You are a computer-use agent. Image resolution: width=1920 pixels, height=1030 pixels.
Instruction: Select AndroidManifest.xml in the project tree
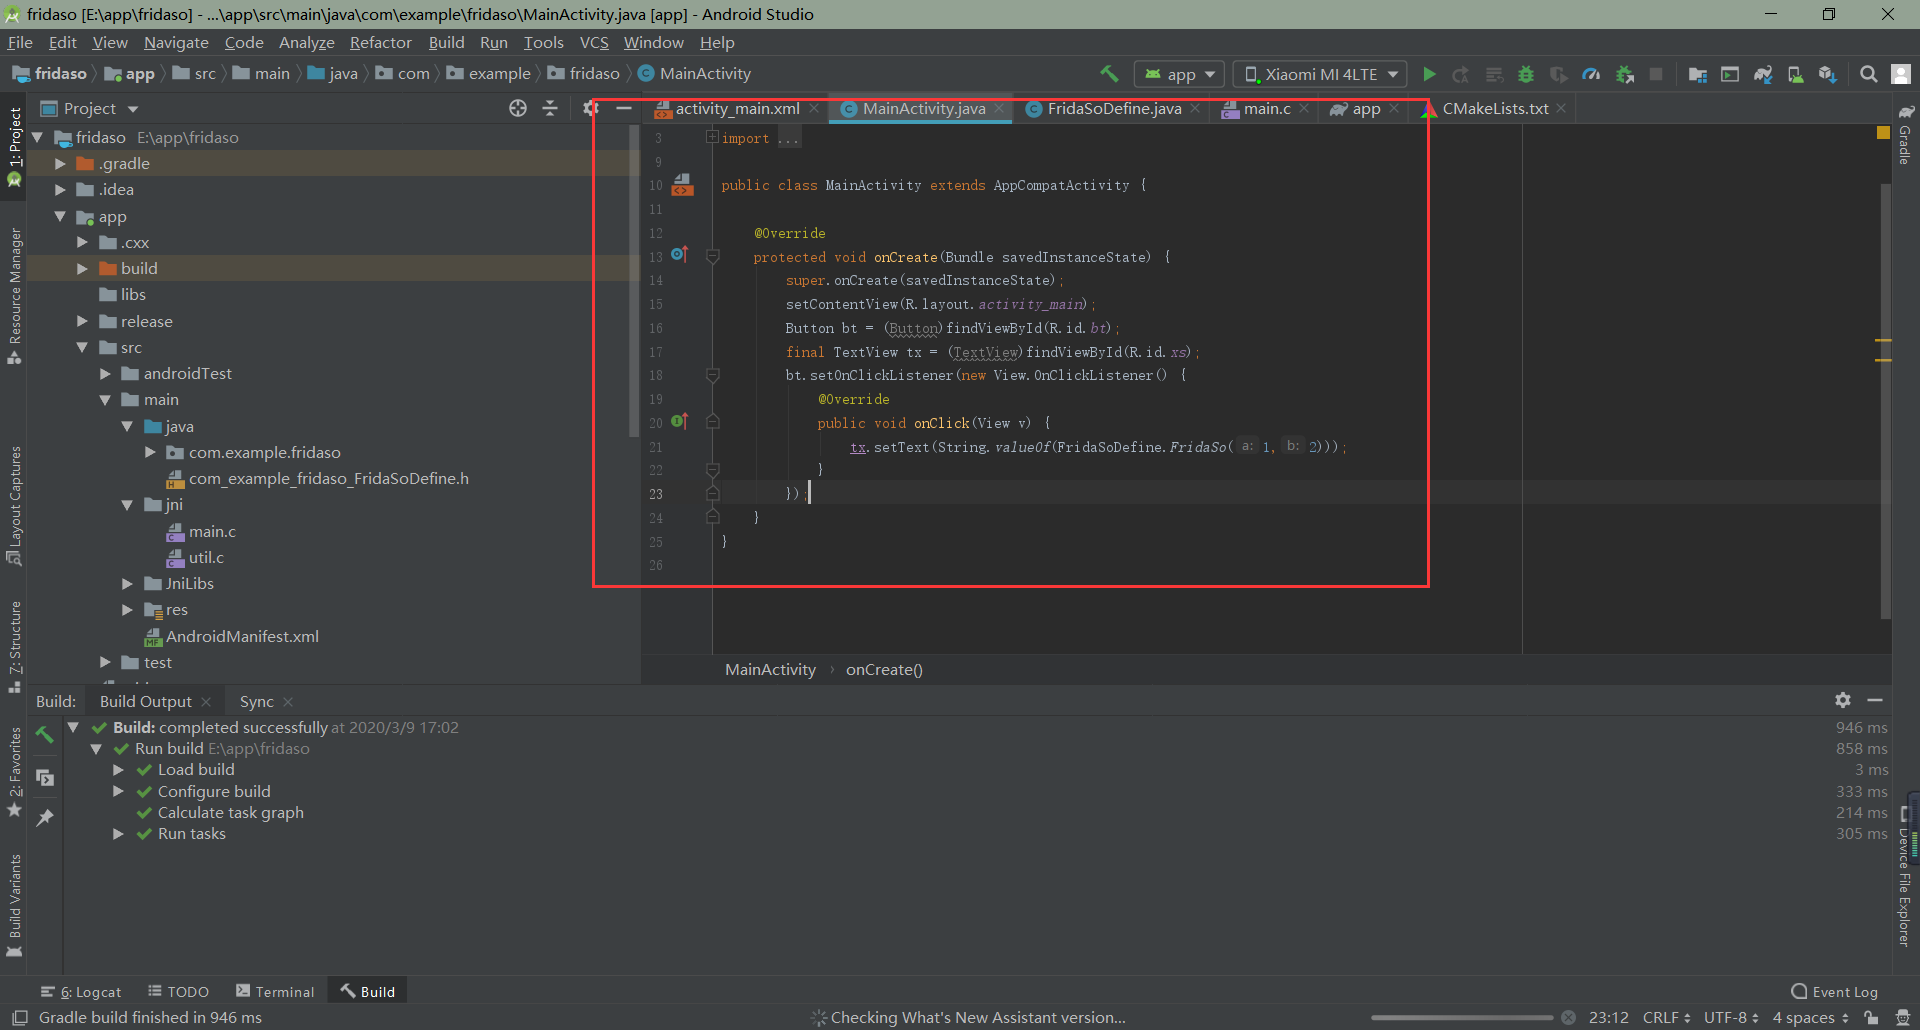coord(242,636)
